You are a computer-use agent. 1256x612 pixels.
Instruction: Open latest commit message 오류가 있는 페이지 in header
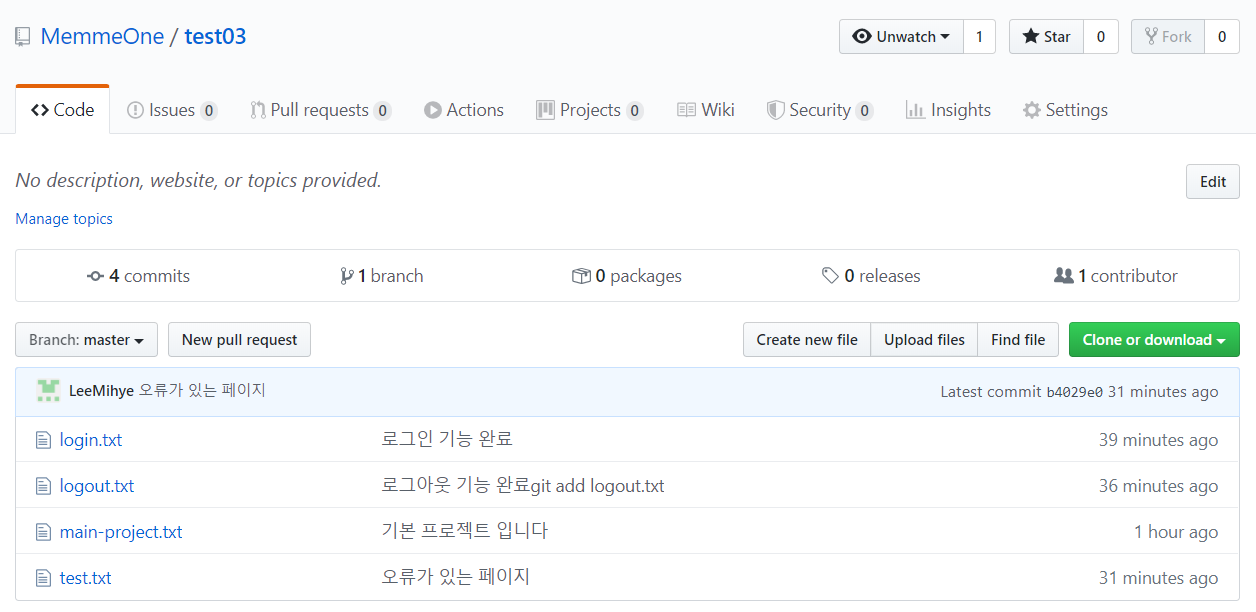(202, 391)
